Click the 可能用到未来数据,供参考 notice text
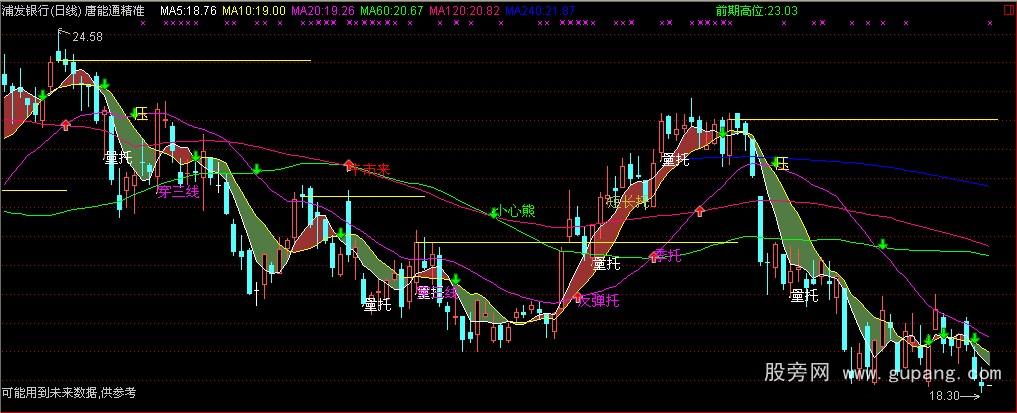Image resolution: width=1017 pixels, height=413 pixels. coord(68,392)
